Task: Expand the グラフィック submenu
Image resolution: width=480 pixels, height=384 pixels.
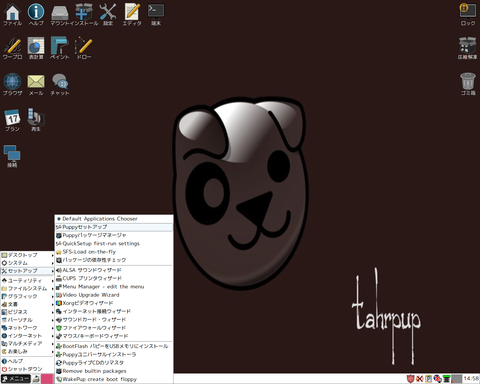Action: [x=27, y=296]
